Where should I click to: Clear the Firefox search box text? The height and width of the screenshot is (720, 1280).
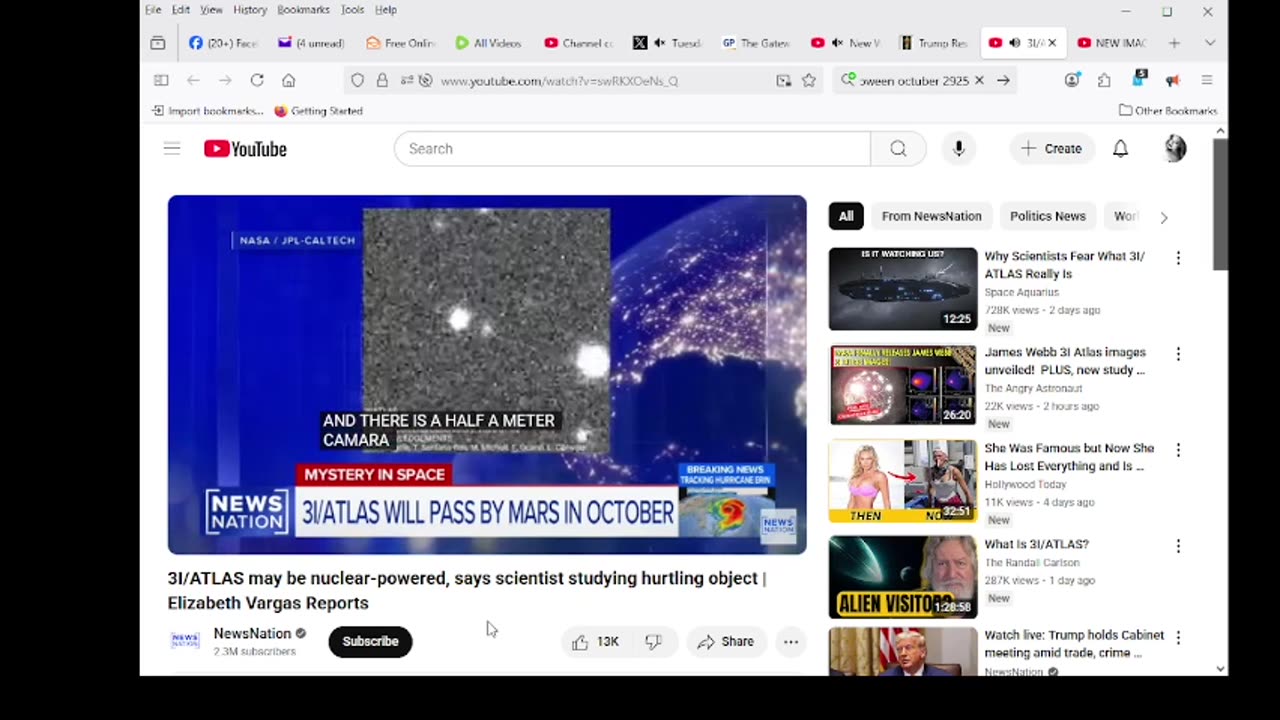pyautogui.click(x=979, y=80)
